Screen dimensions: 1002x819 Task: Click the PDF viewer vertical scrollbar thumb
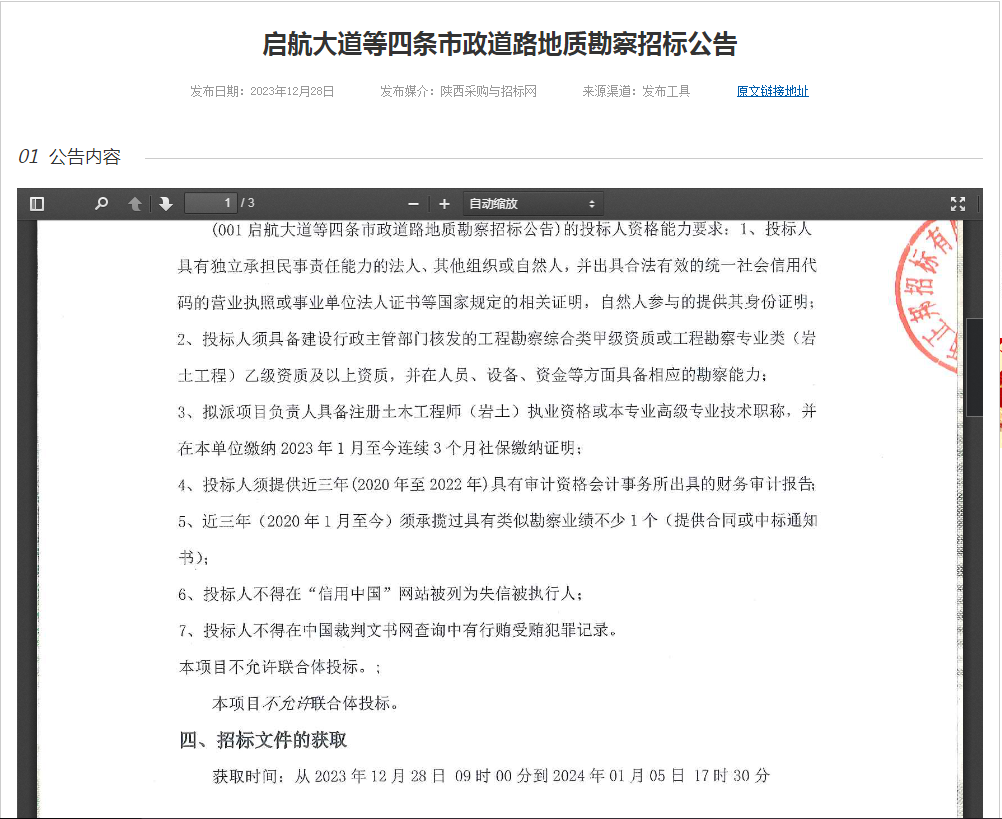pos(975,367)
